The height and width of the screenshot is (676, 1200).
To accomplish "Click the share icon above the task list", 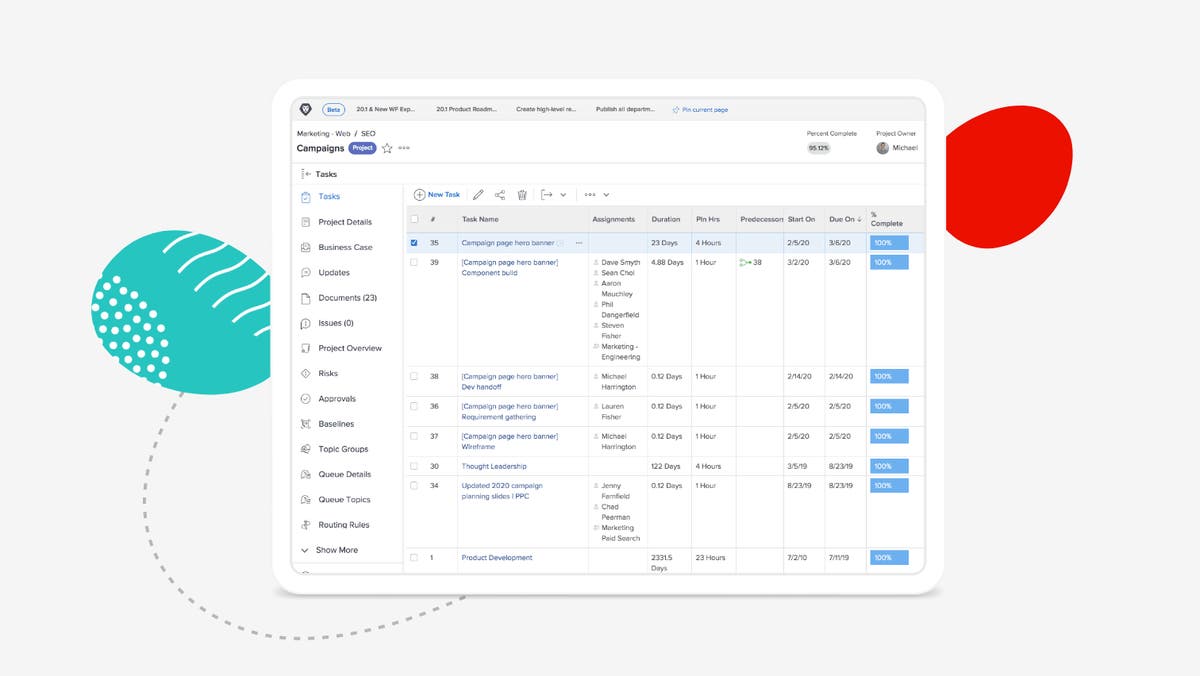I will pos(500,194).
